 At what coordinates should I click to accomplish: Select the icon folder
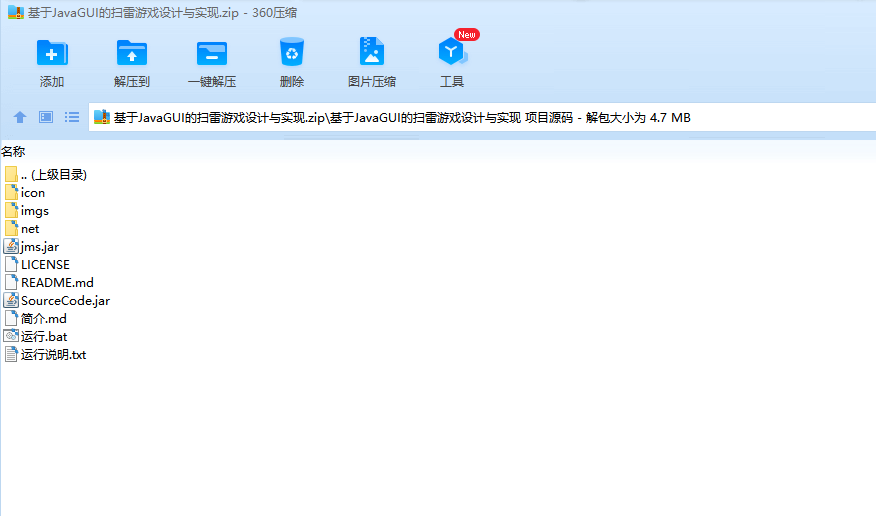pos(25,193)
